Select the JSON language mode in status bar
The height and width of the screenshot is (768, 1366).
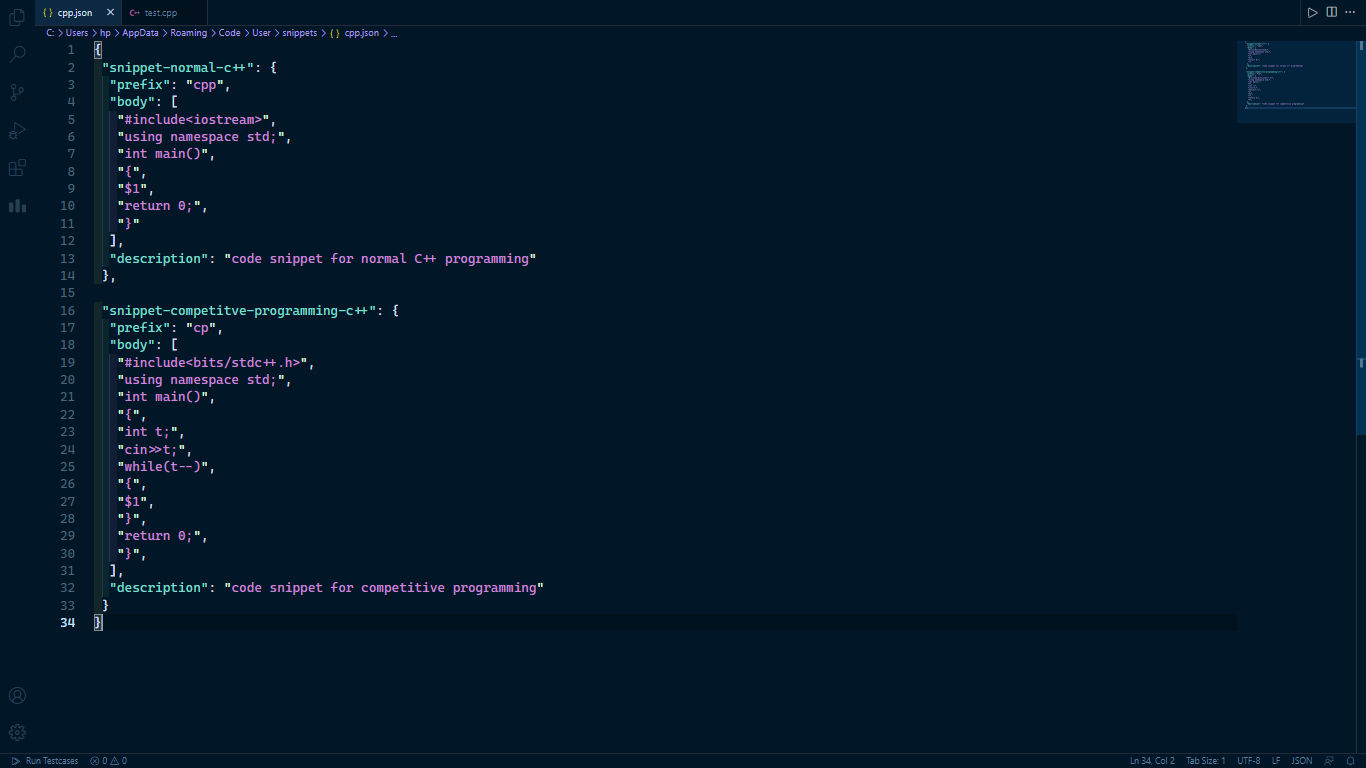tap(1302, 761)
